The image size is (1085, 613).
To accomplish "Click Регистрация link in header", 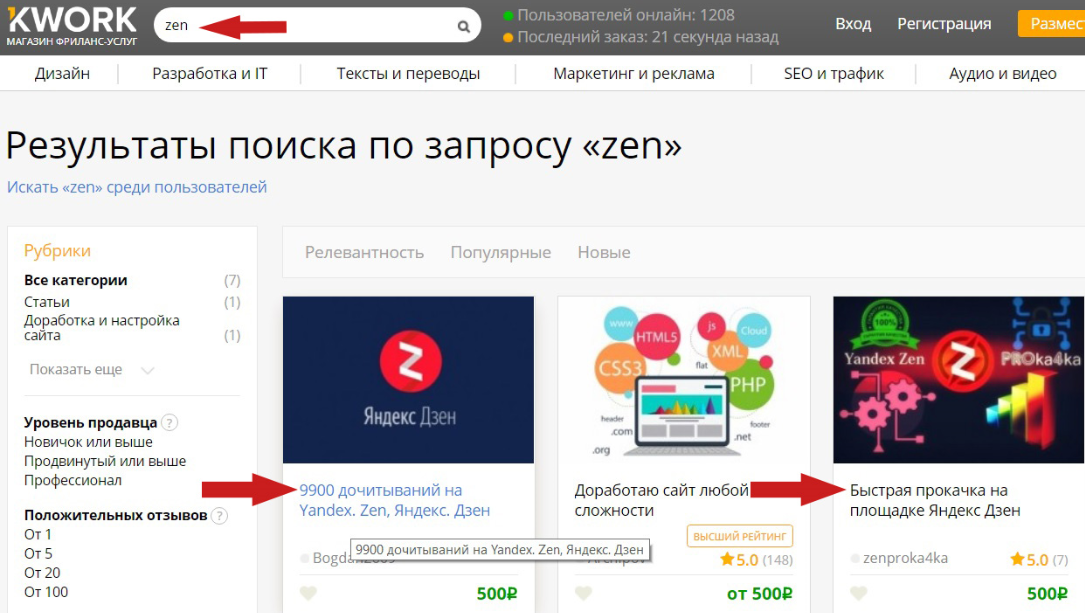I will click(943, 24).
